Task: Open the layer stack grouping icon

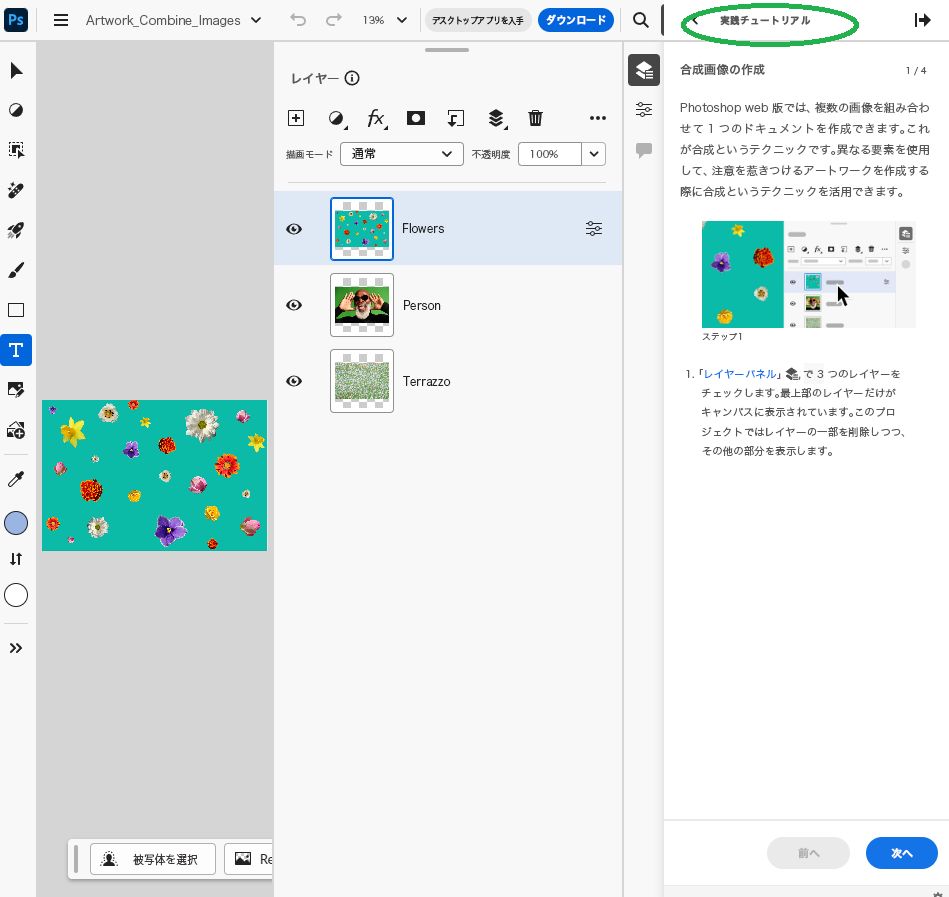Action: (496, 118)
